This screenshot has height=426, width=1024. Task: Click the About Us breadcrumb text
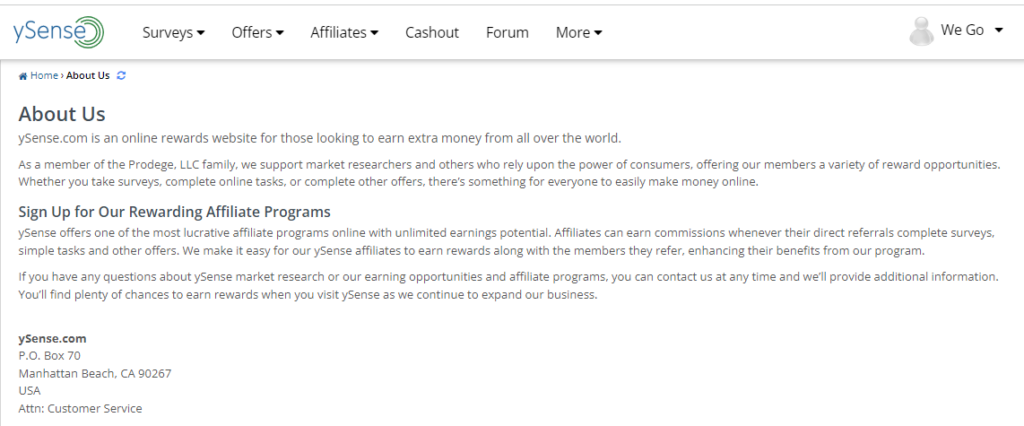(x=88, y=76)
